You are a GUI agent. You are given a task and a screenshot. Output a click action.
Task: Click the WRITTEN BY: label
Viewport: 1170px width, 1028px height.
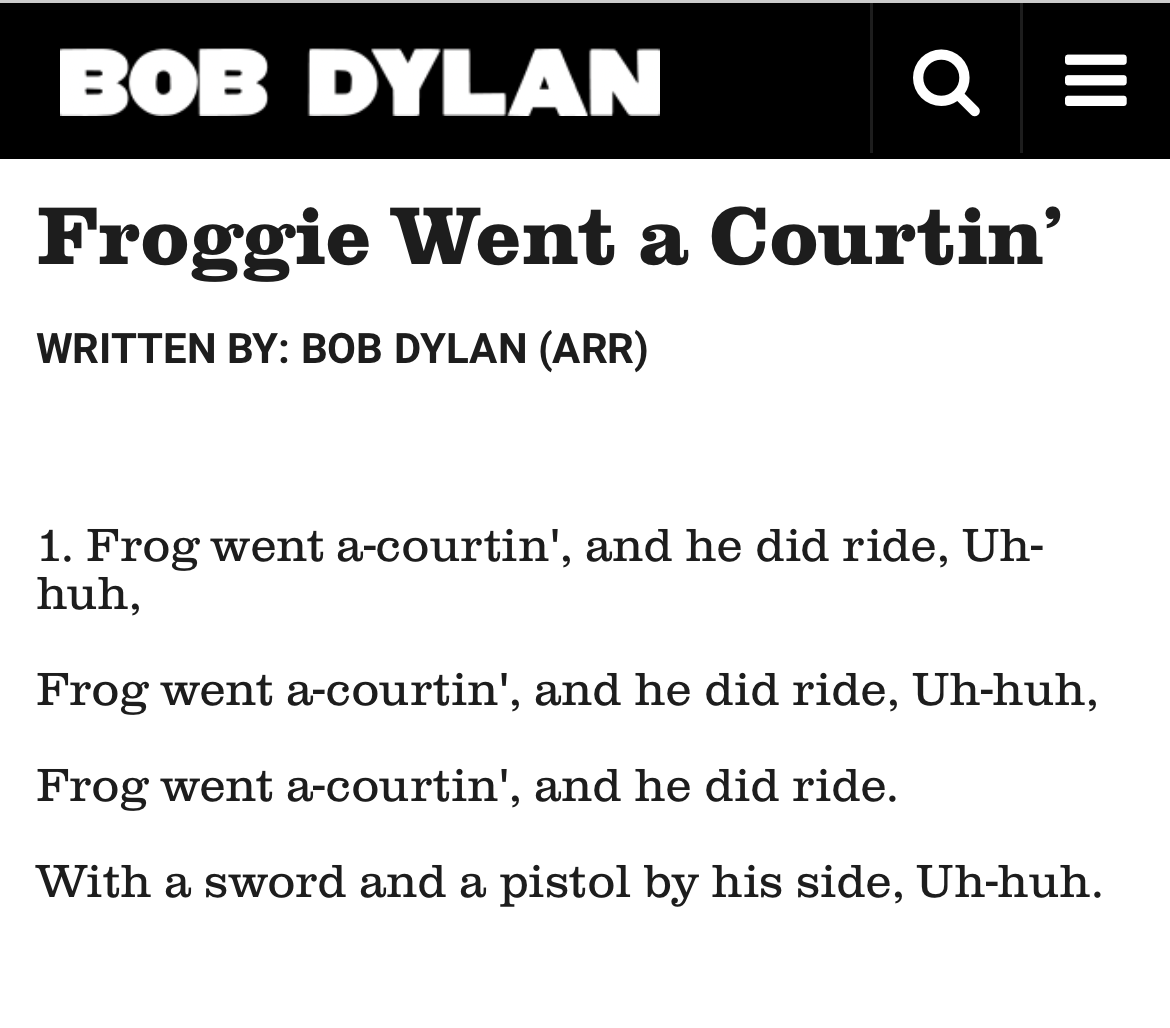[163, 348]
